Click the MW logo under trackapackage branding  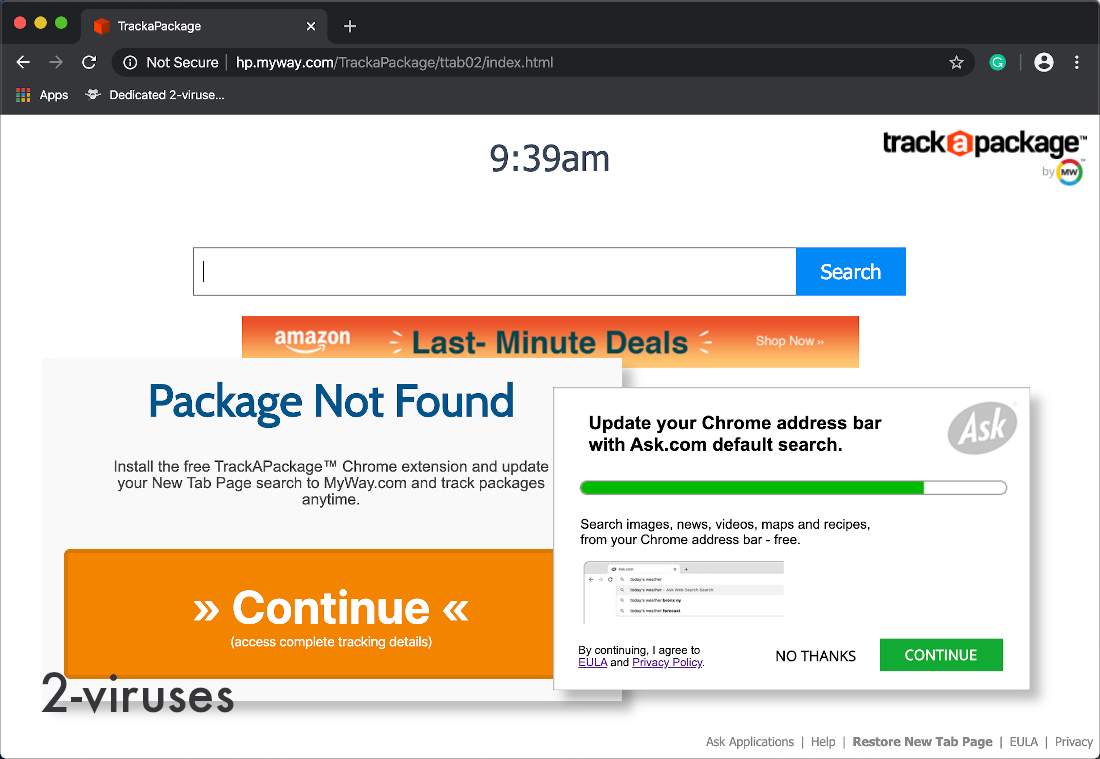(1069, 172)
